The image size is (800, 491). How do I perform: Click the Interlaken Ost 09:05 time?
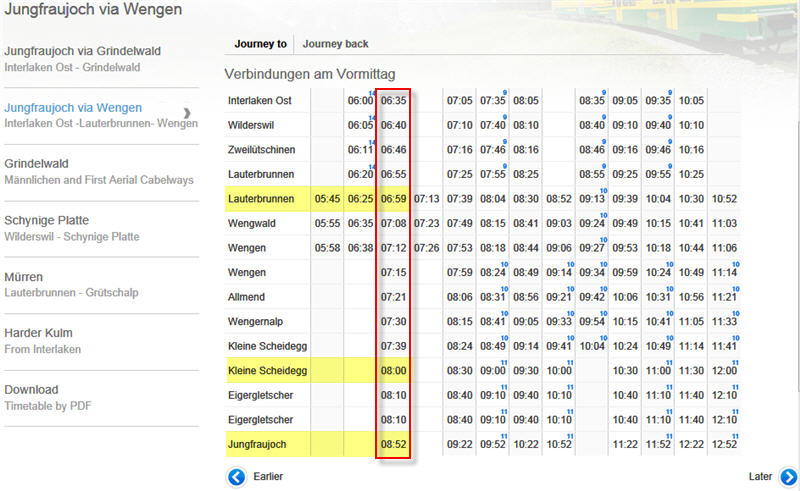[x=625, y=101]
